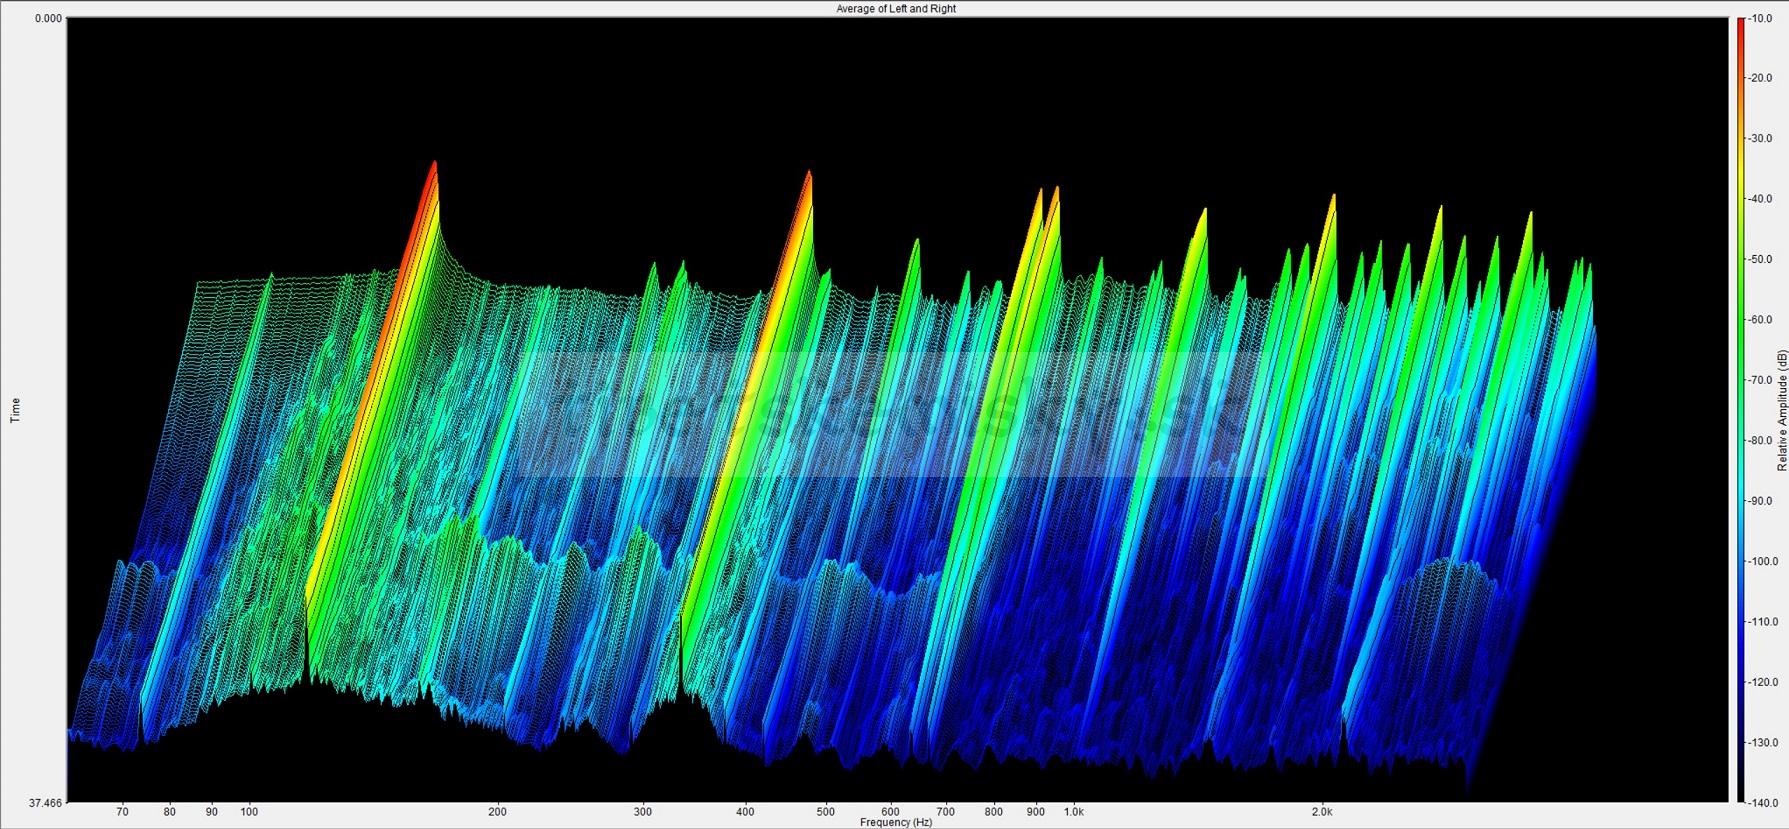Click the 80 frequency tick label
The height and width of the screenshot is (829, 1789).
click(170, 812)
